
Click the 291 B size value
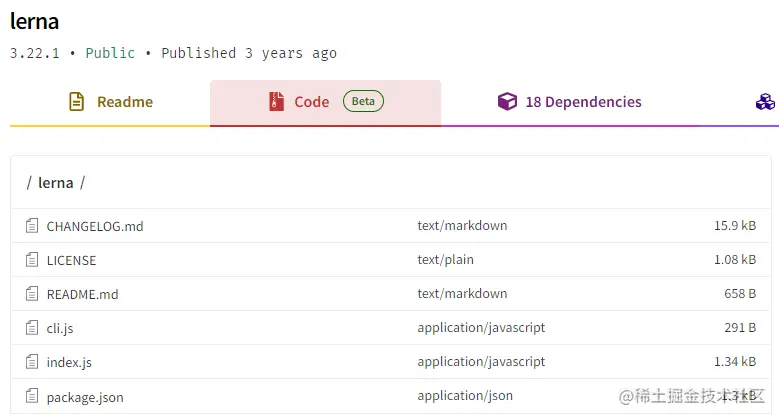(740, 328)
